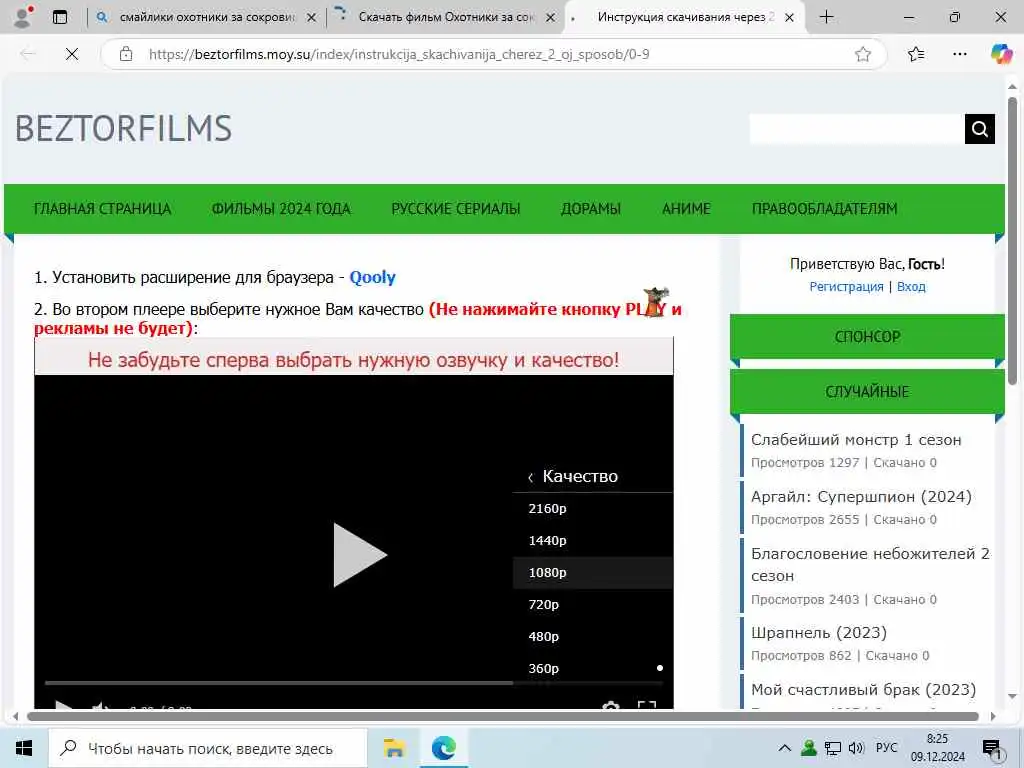Open ФИЛЬМЫ 2024 ГОДА menu item

pyautogui.click(x=281, y=209)
